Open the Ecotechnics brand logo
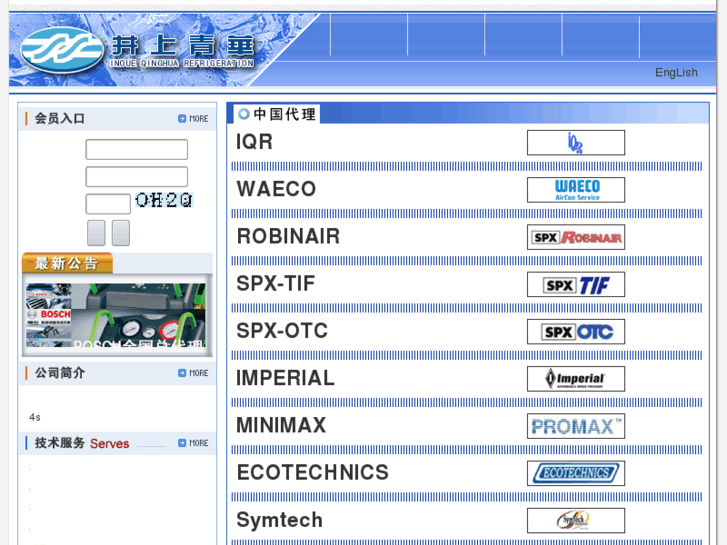The height and width of the screenshot is (545, 727). (576, 473)
